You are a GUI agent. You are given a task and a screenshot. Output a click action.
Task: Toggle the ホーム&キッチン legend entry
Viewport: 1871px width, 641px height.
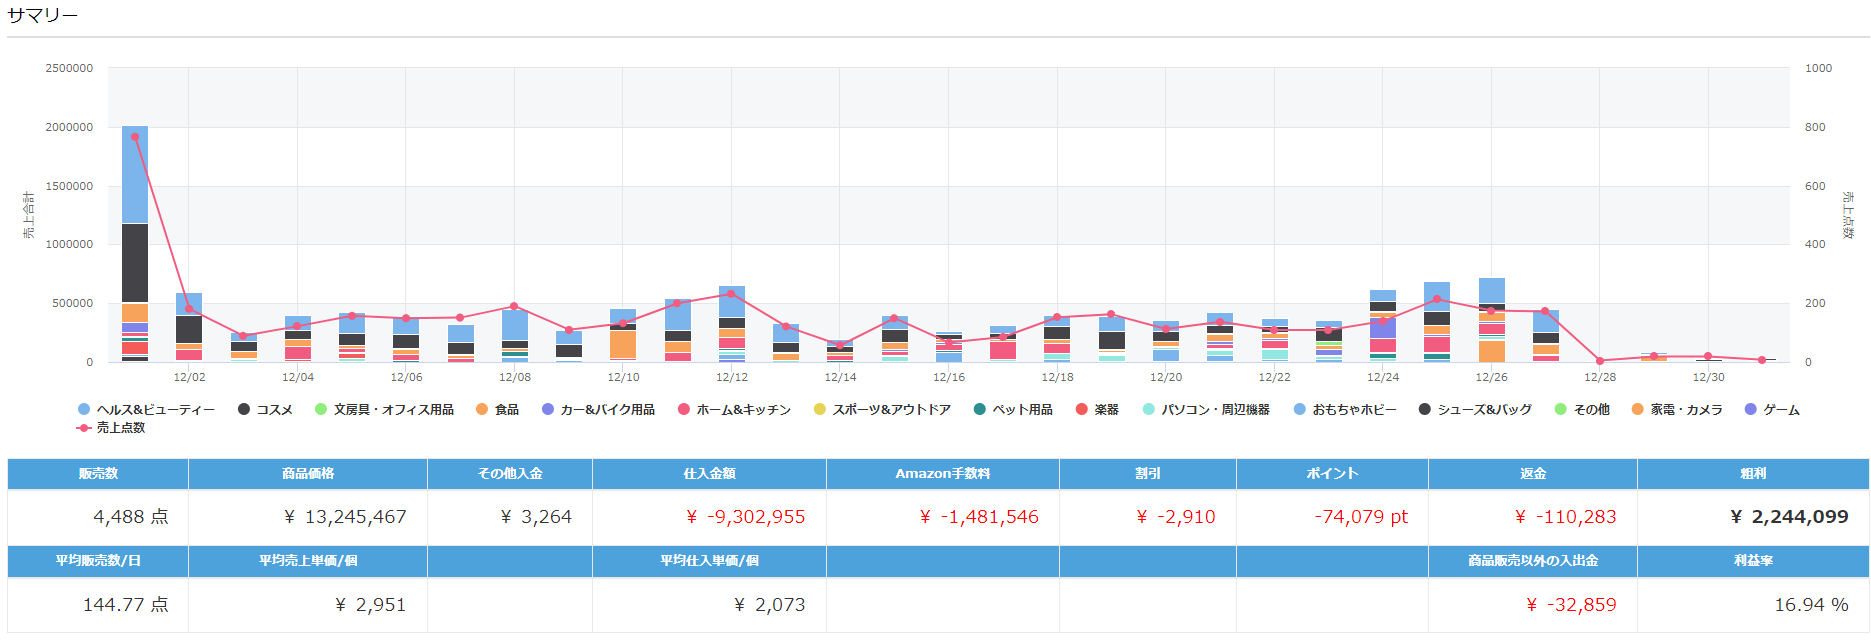coord(734,410)
